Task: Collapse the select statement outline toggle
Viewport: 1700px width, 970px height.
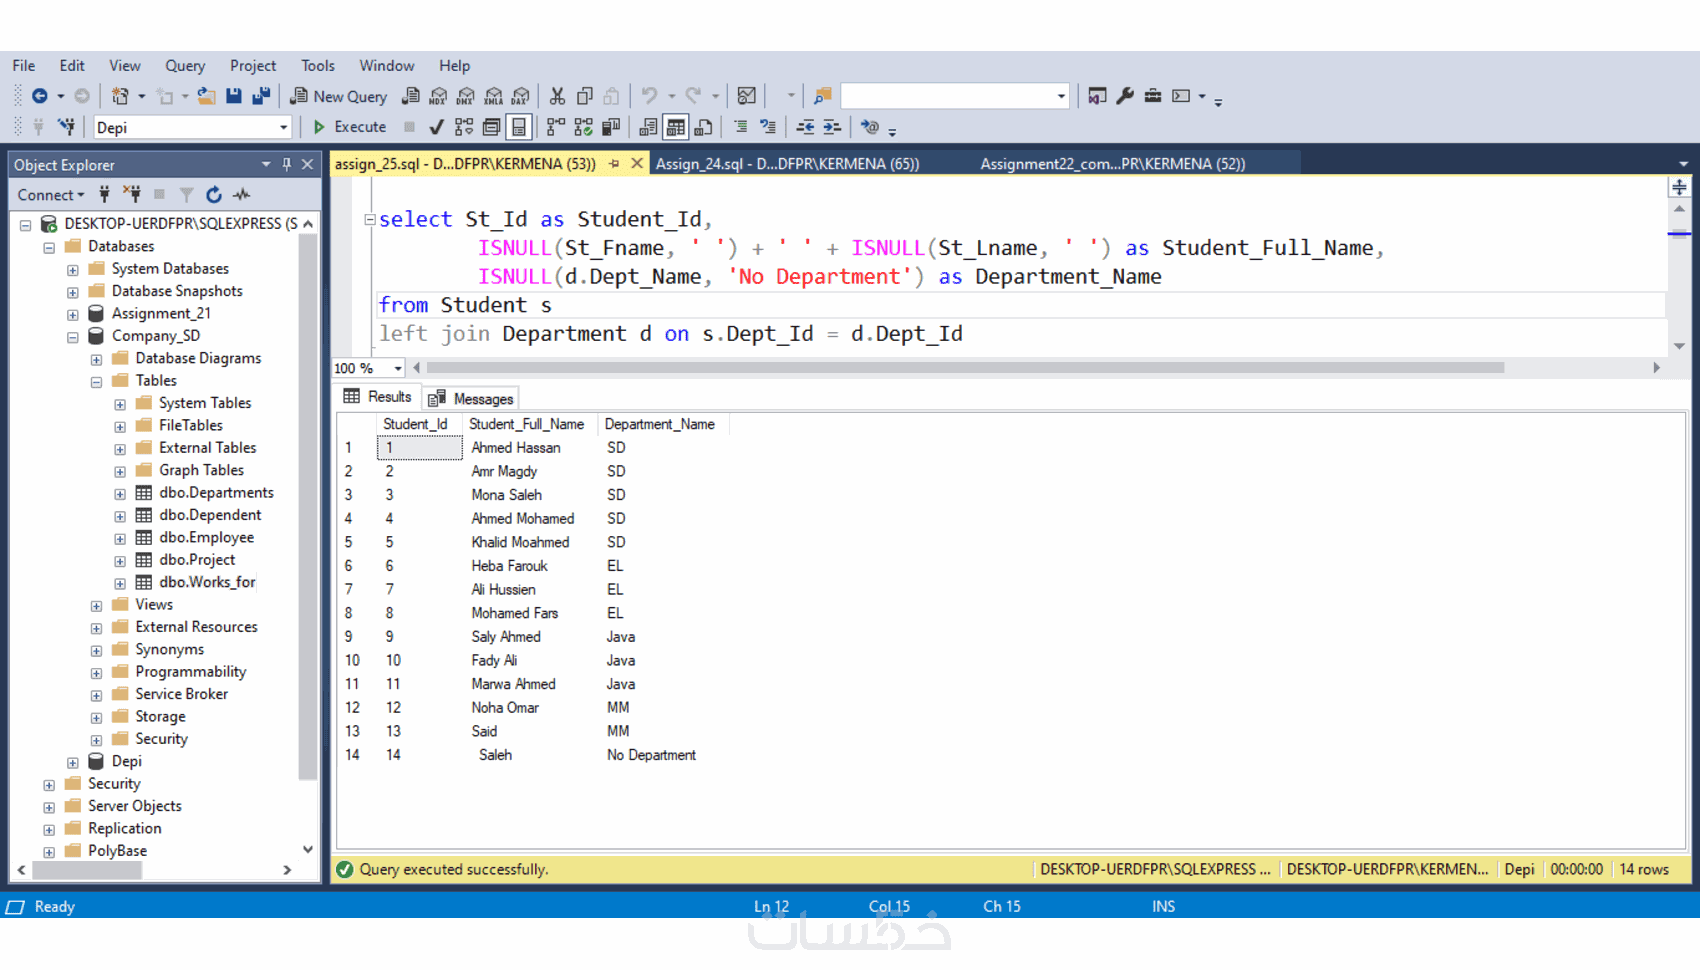Action: click(x=370, y=219)
